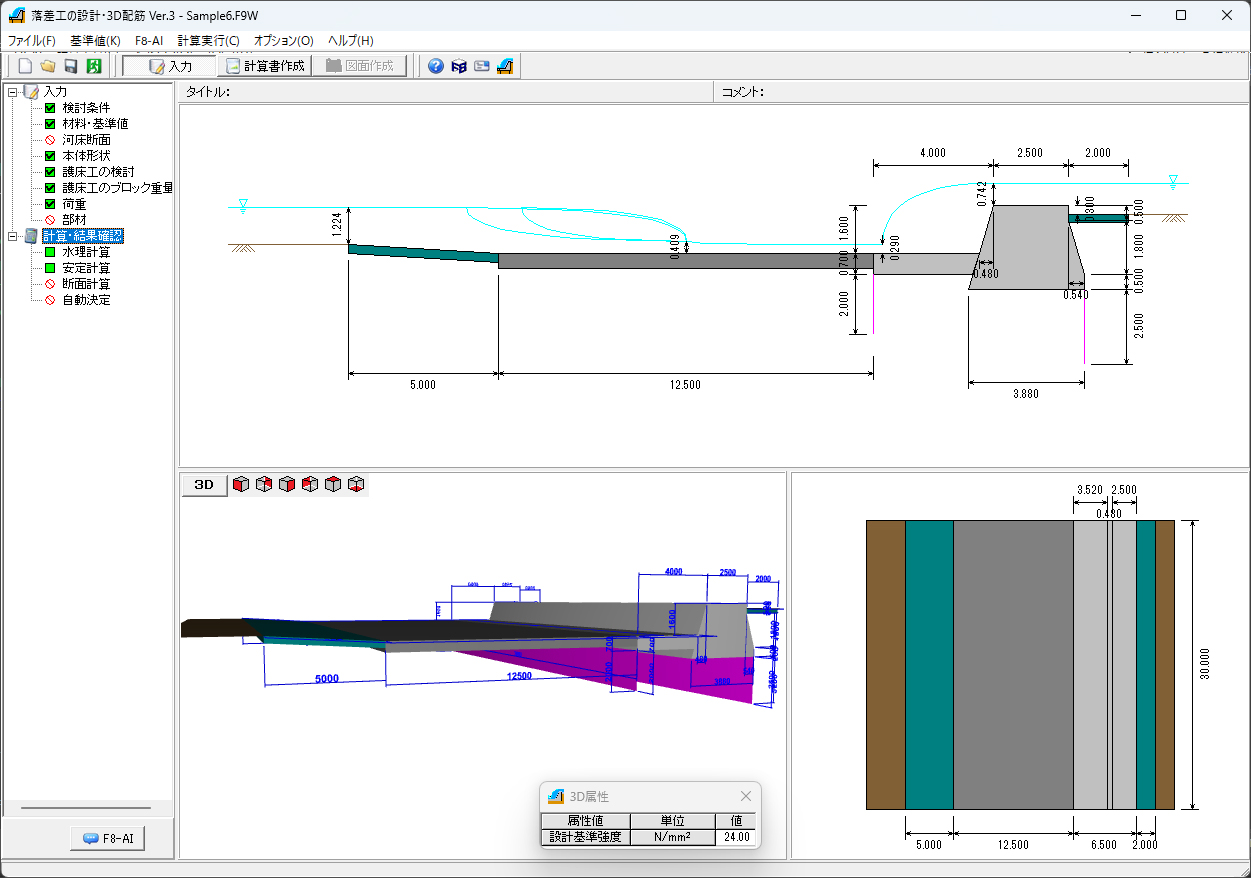
Task: Select the first cube view icon in 3D toolbar
Action: click(x=241, y=484)
